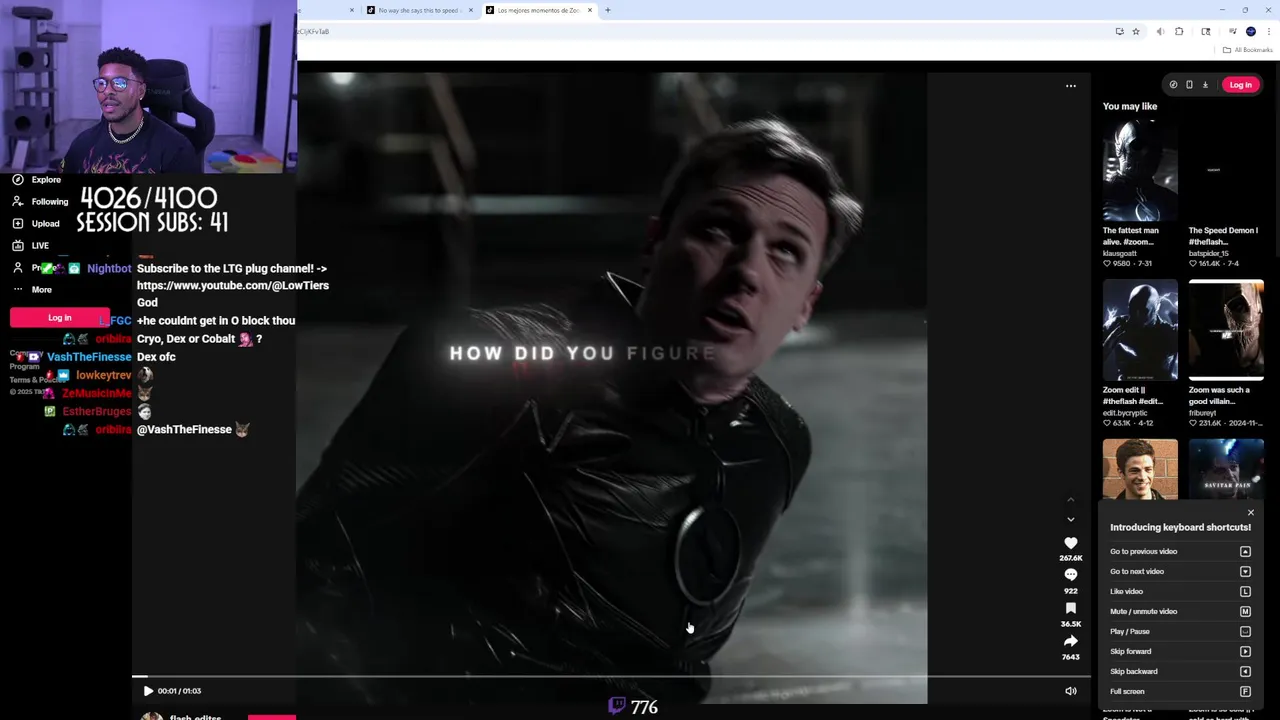The width and height of the screenshot is (1280, 720).
Task: Open All Bookmarks folder
Action: click(1247, 50)
